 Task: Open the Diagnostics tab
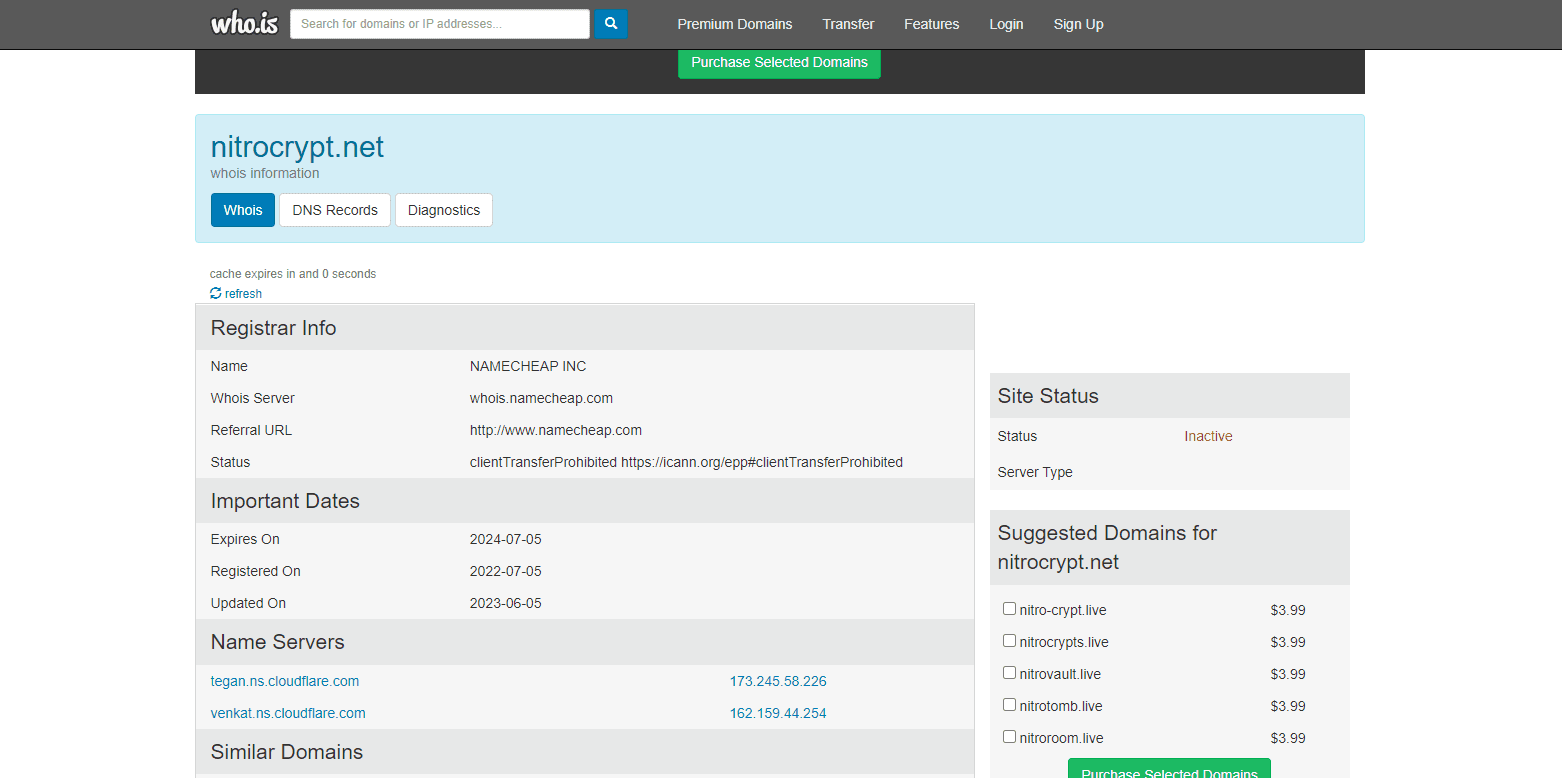point(444,210)
